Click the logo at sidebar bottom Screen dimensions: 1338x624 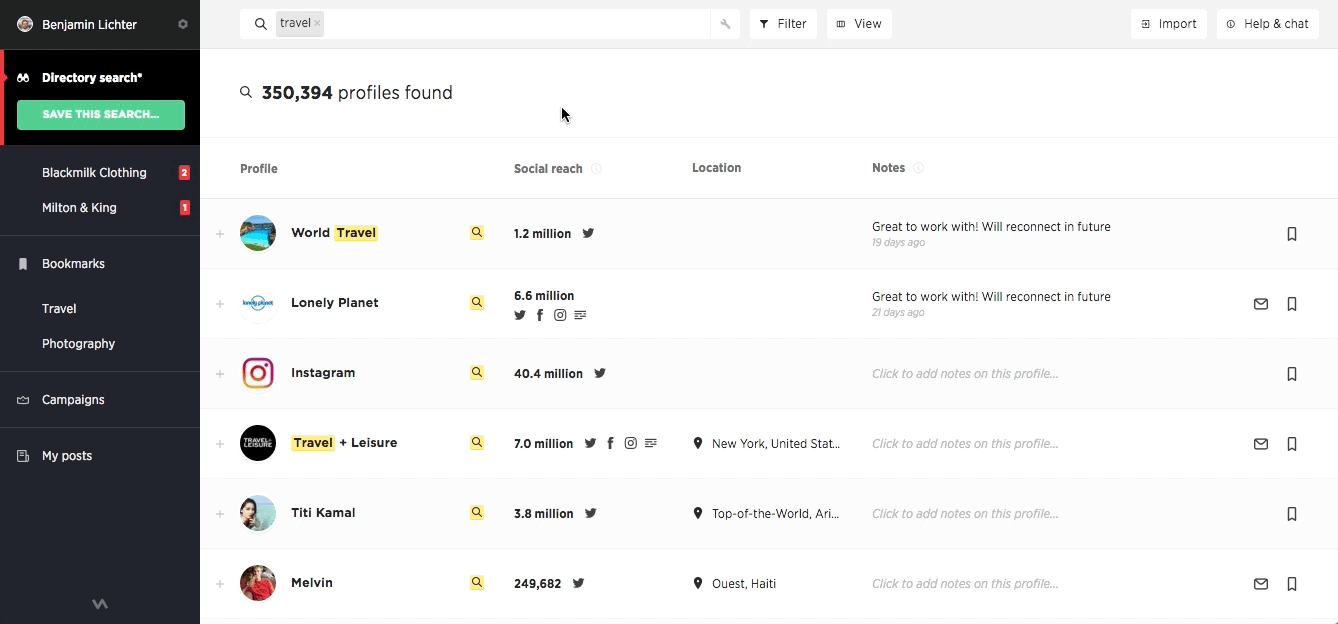pos(100,604)
